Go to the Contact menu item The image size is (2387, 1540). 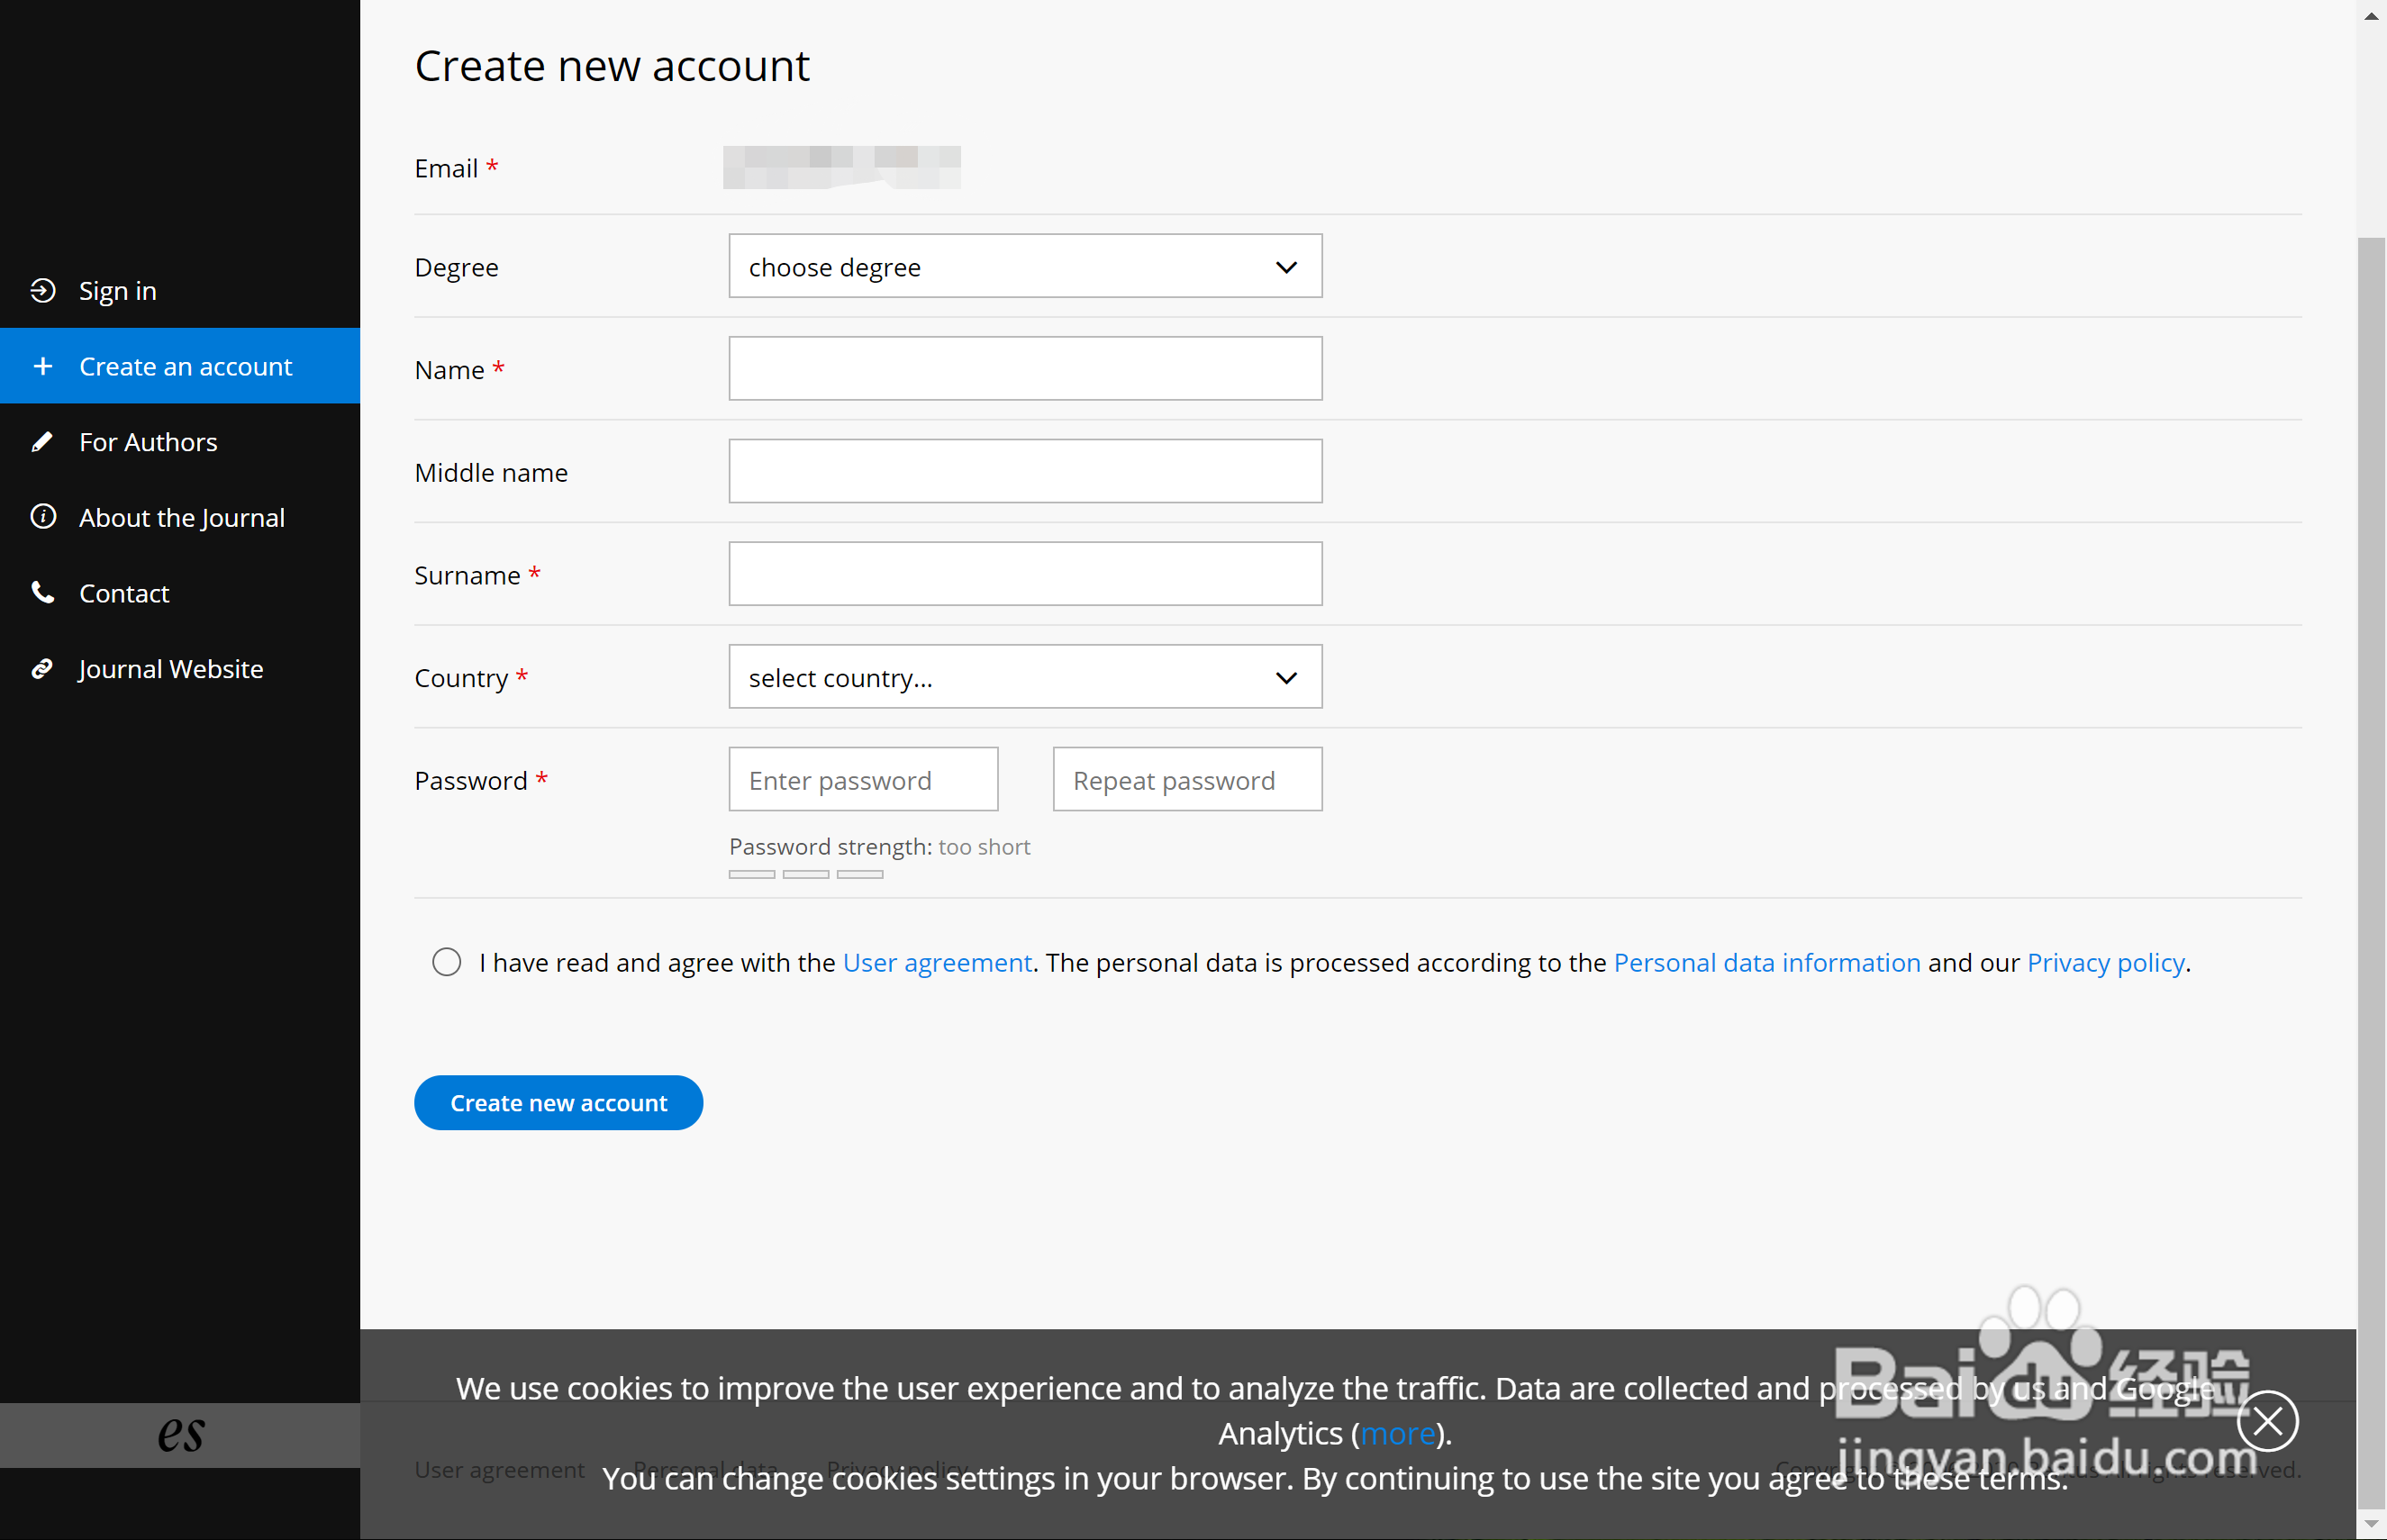click(x=124, y=593)
